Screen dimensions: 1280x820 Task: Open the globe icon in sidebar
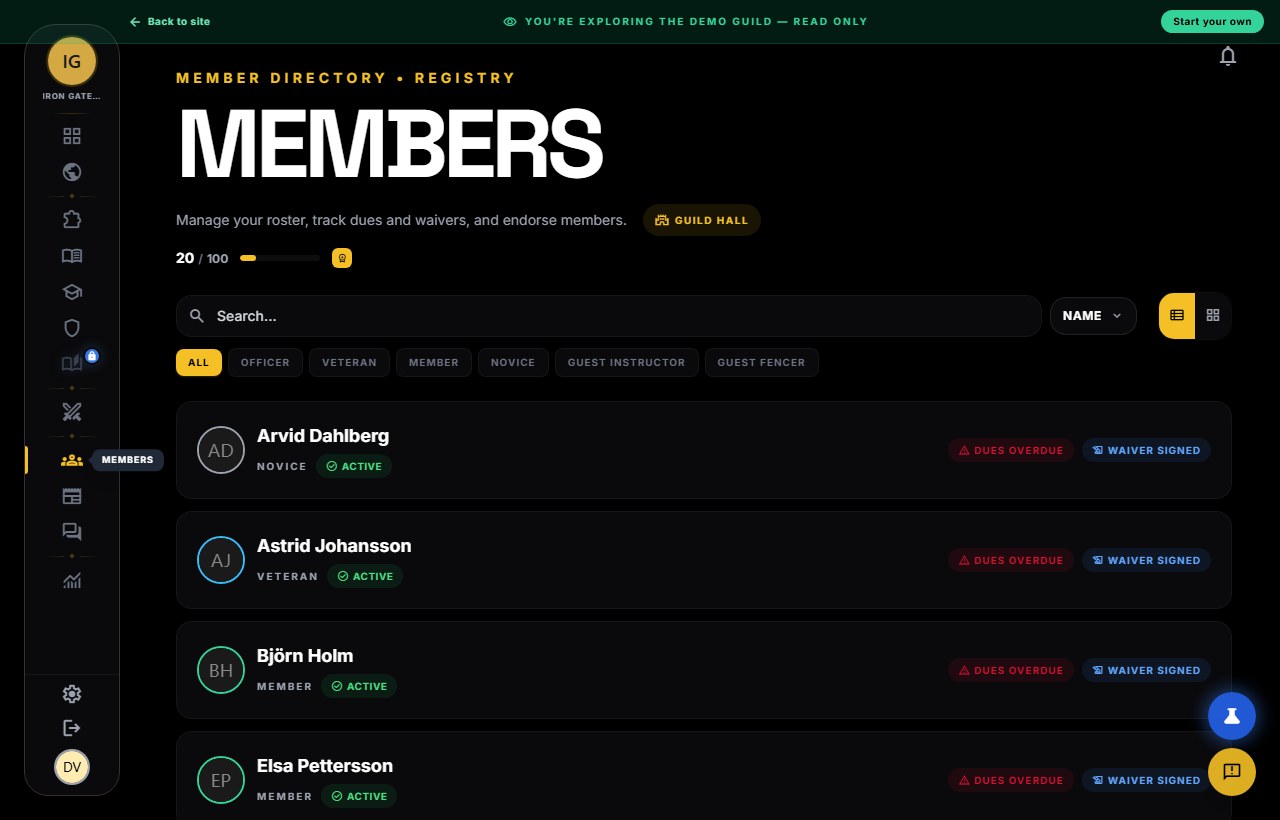coord(72,172)
